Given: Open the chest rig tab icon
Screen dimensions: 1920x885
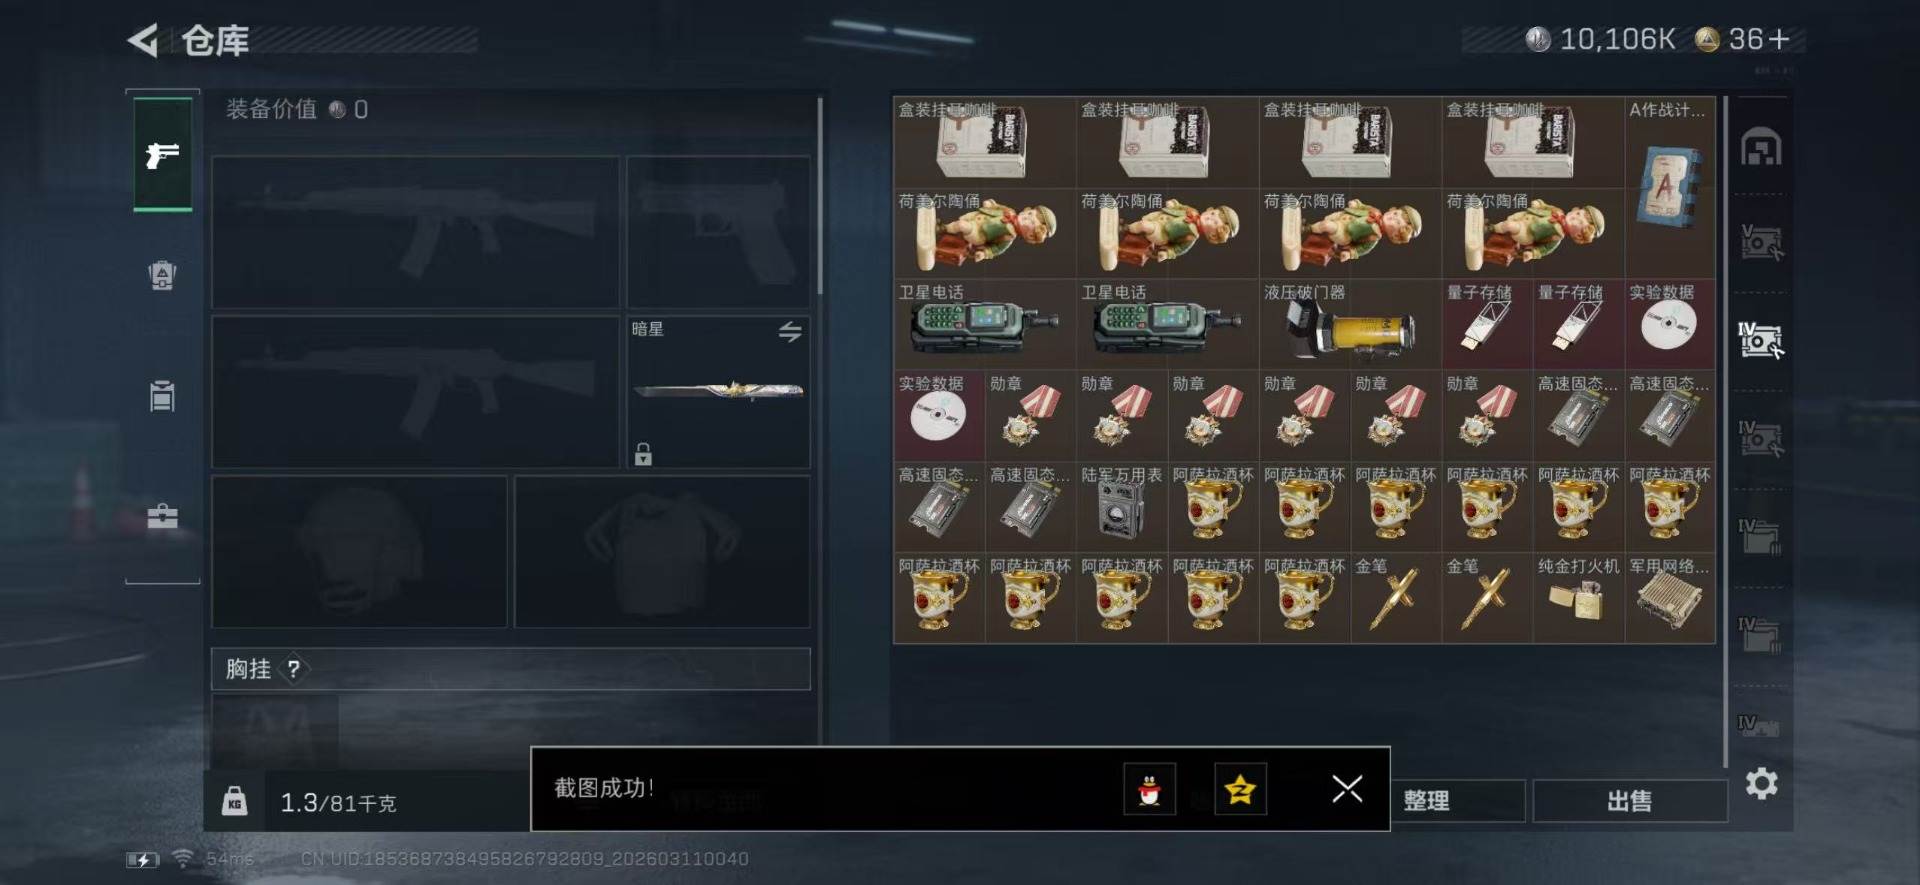Looking at the screenshot, I should click(x=162, y=396).
